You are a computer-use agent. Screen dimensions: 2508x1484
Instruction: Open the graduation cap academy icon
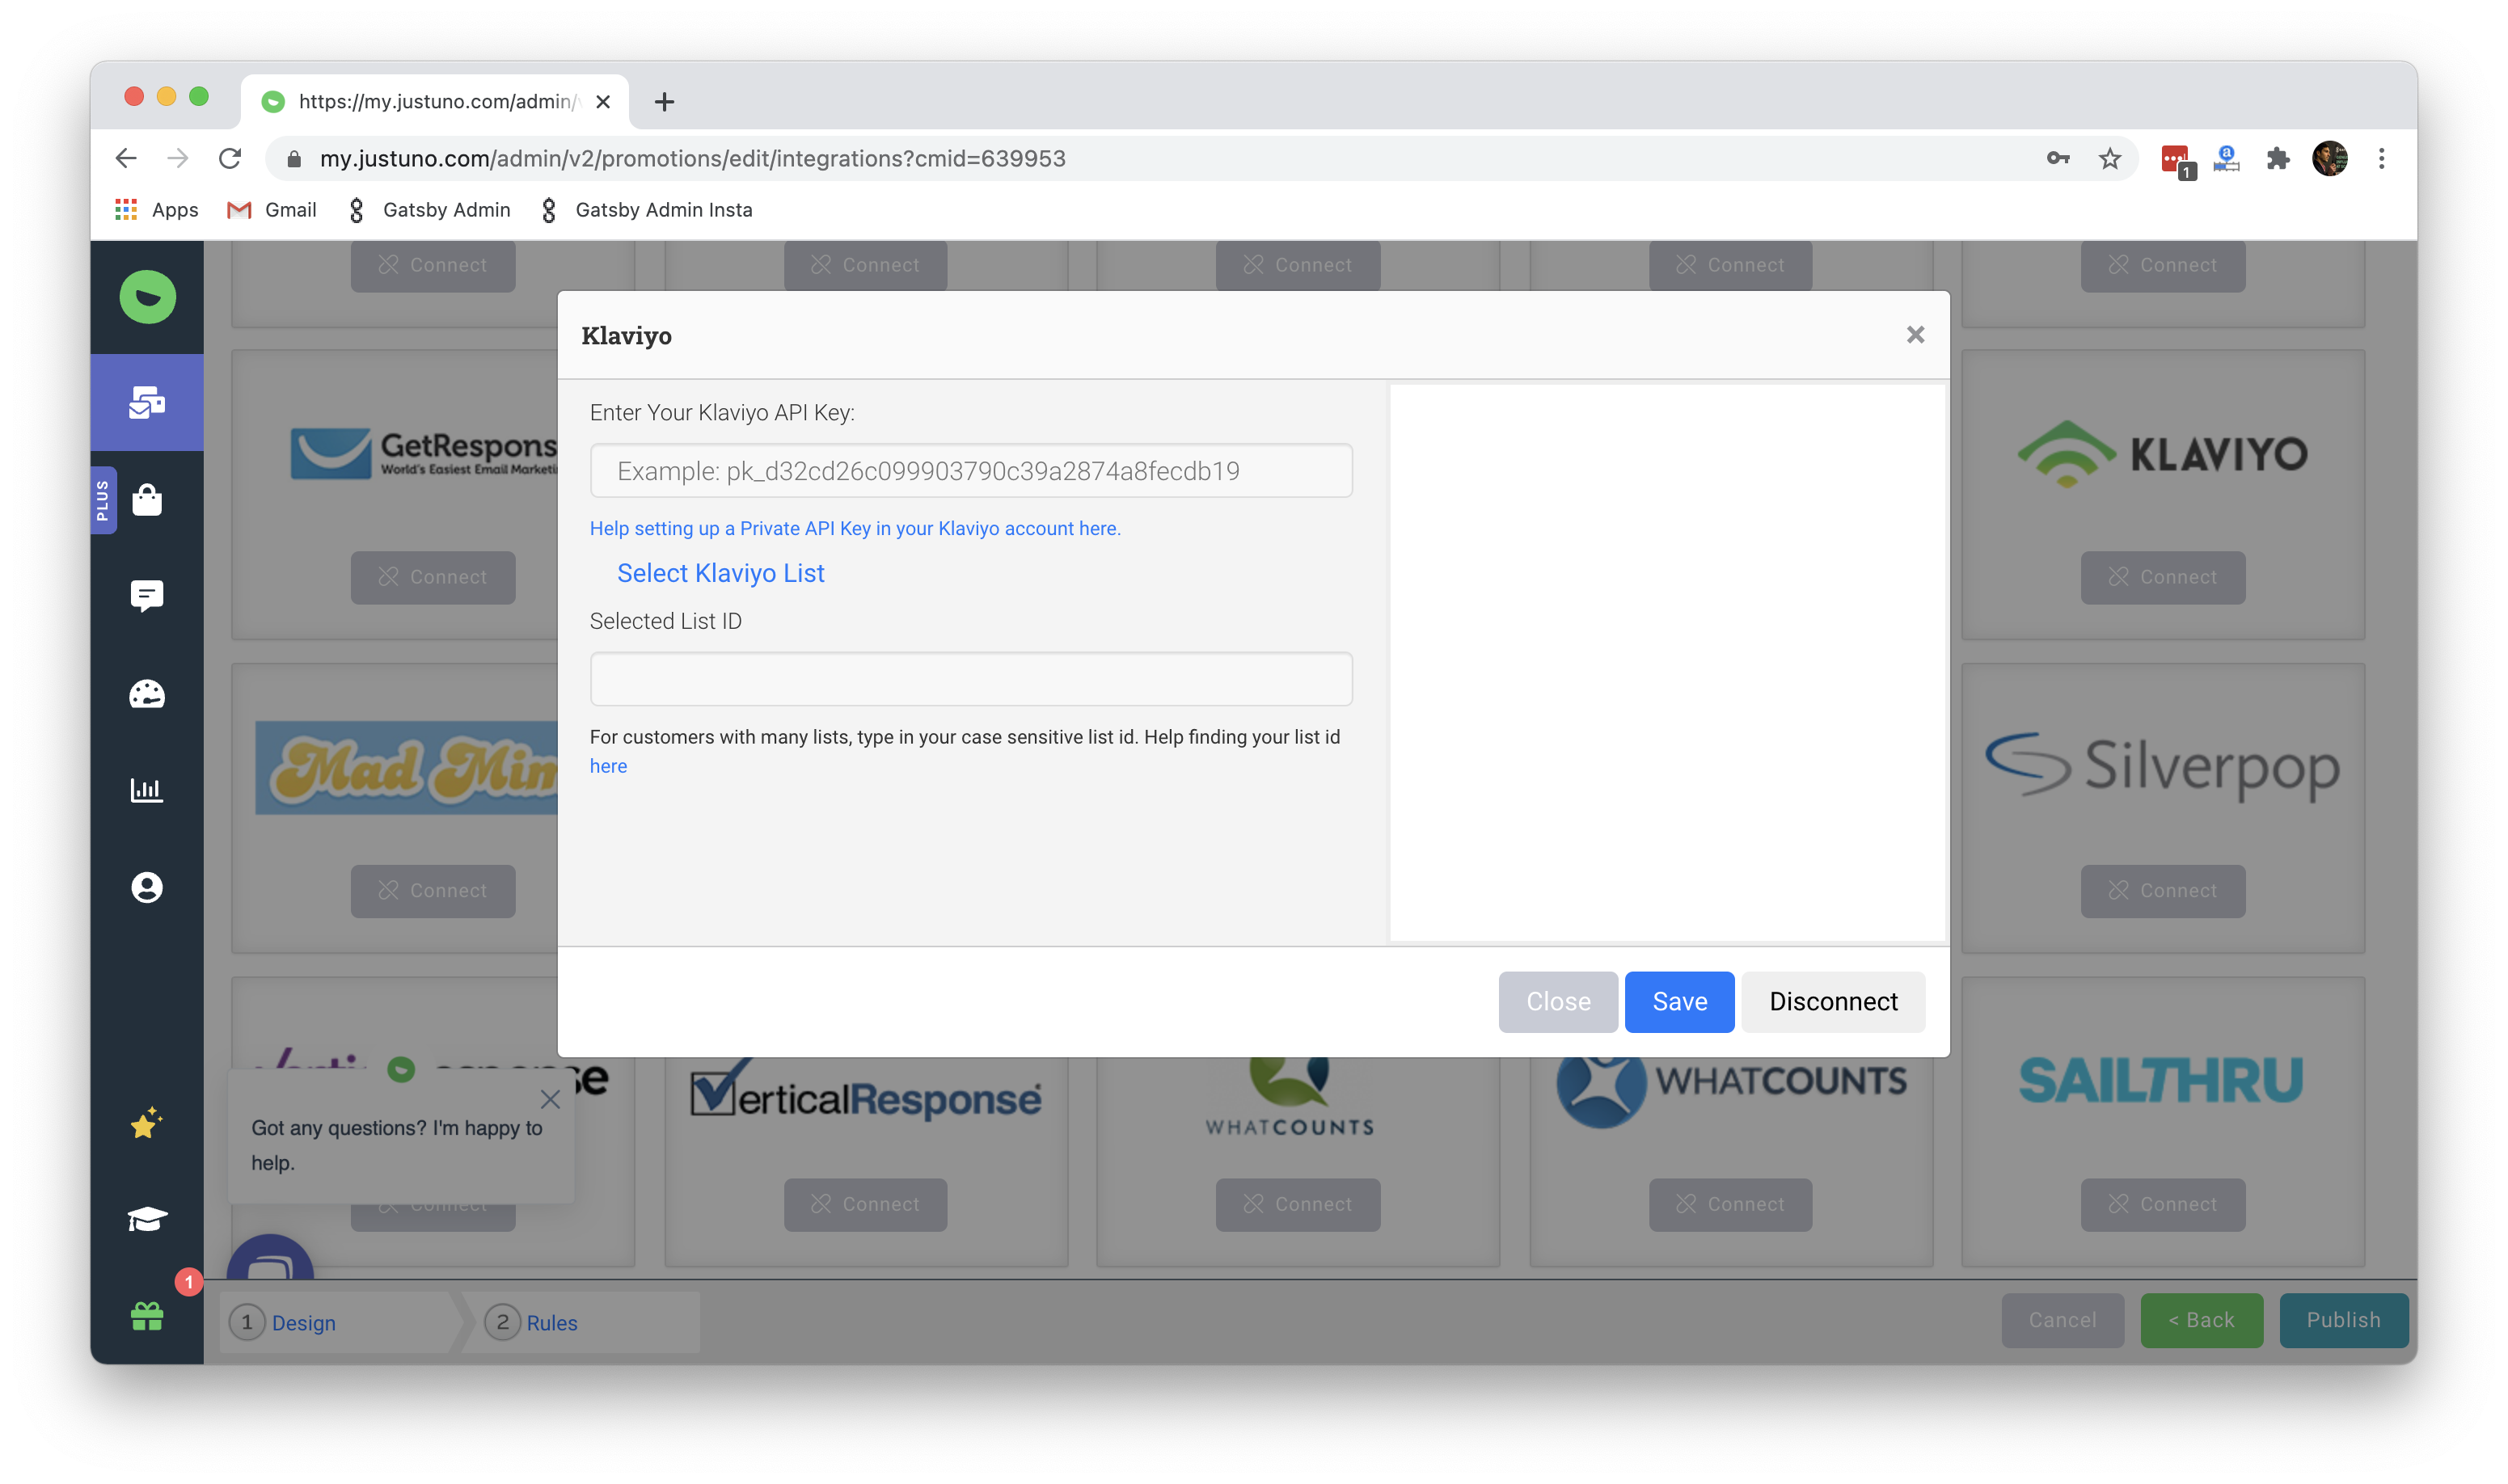point(147,1219)
